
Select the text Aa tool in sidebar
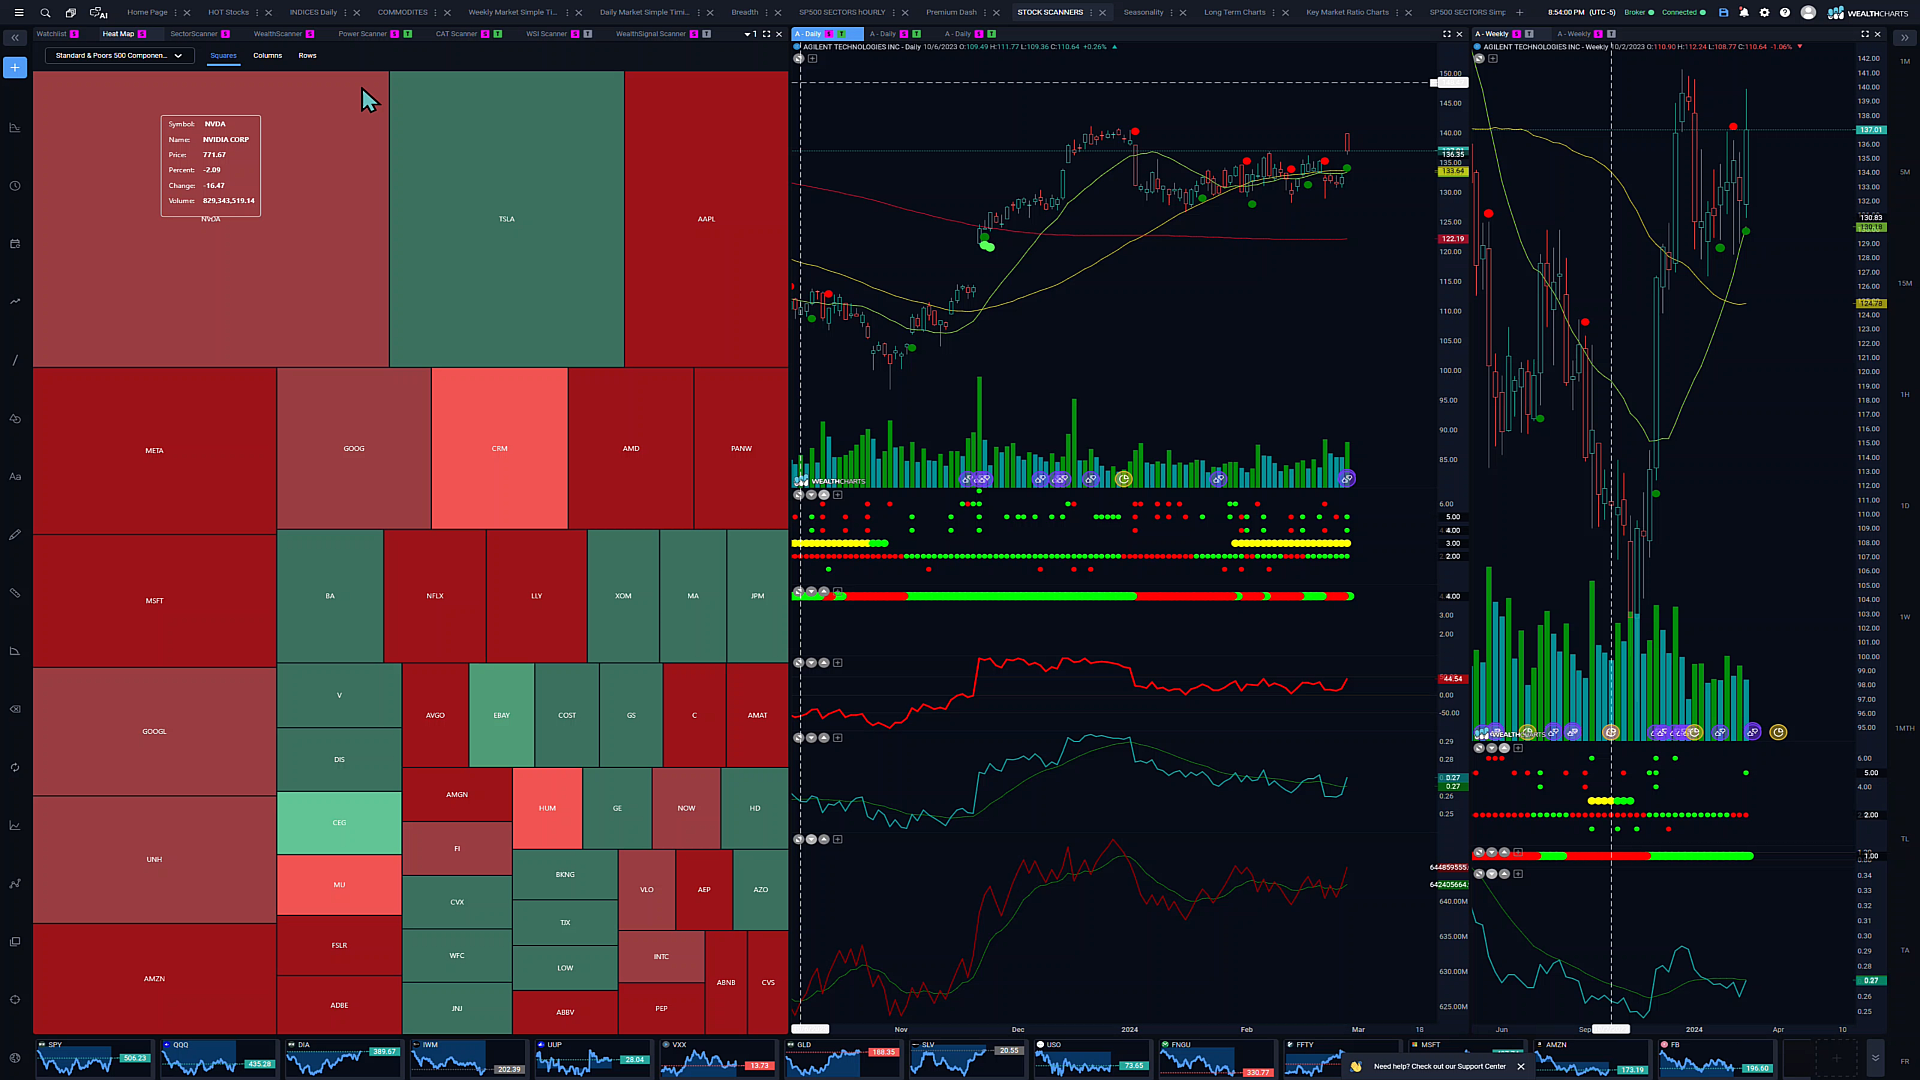click(15, 477)
